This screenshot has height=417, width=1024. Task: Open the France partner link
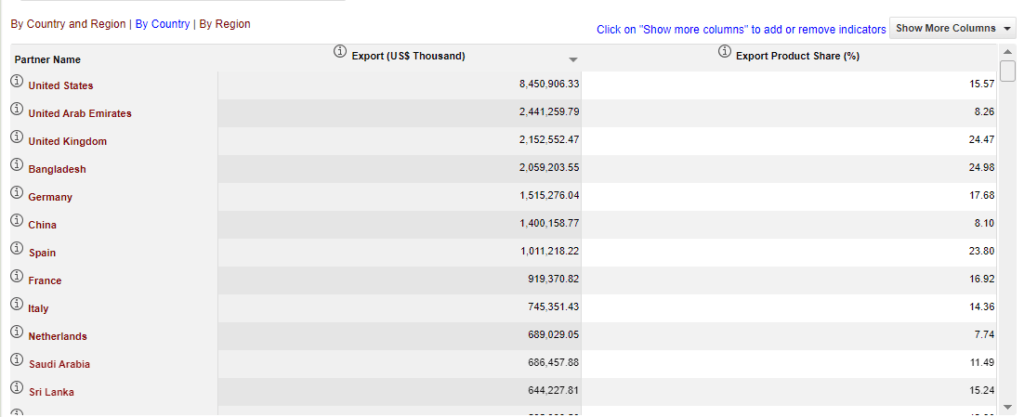[x=44, y=281]
